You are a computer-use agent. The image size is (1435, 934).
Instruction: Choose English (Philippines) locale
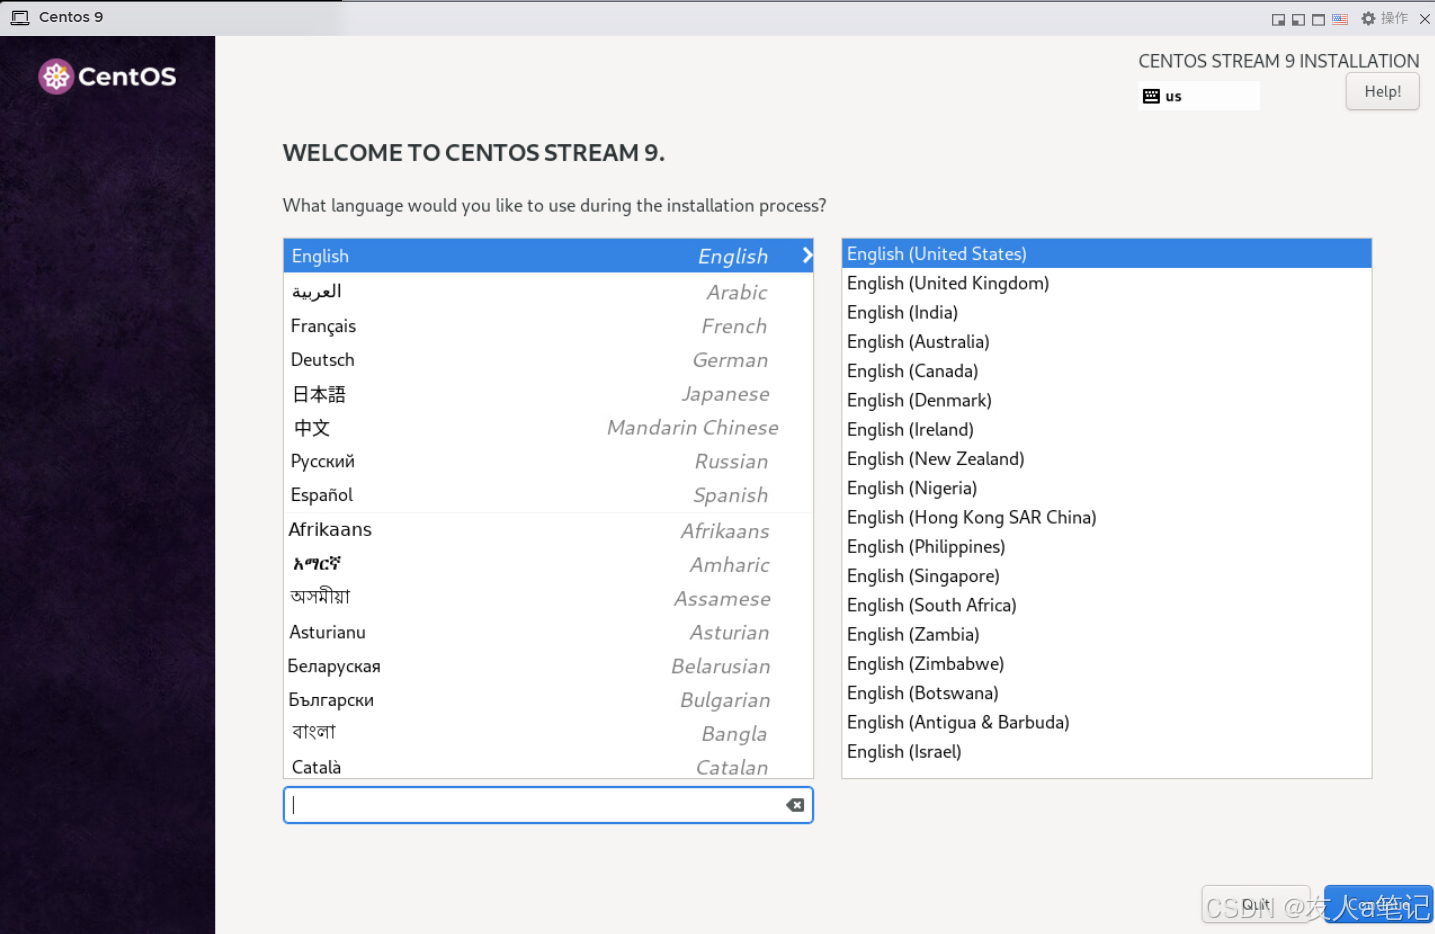coord(1106,547)
